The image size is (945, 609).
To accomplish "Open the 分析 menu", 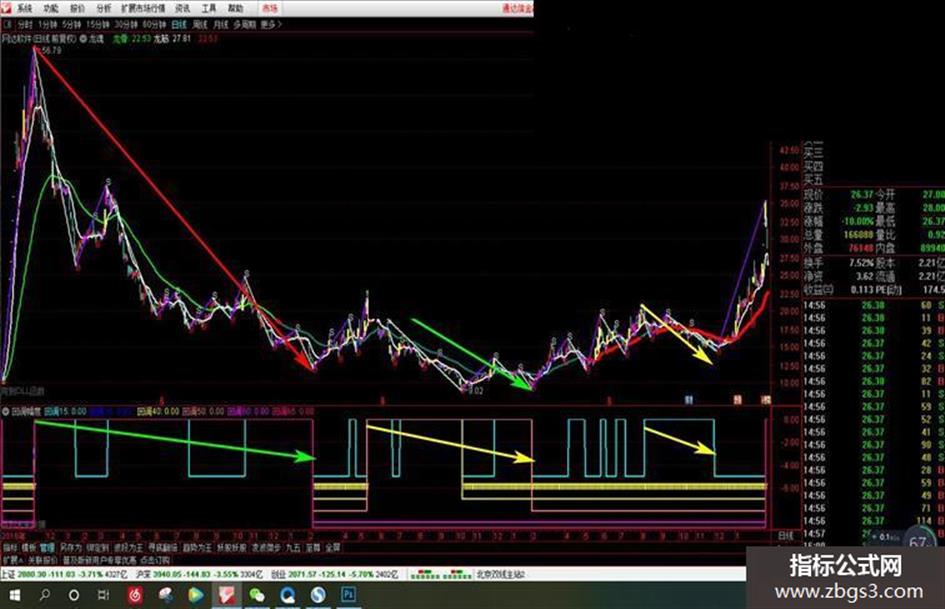I will click(x=104, y=8).
